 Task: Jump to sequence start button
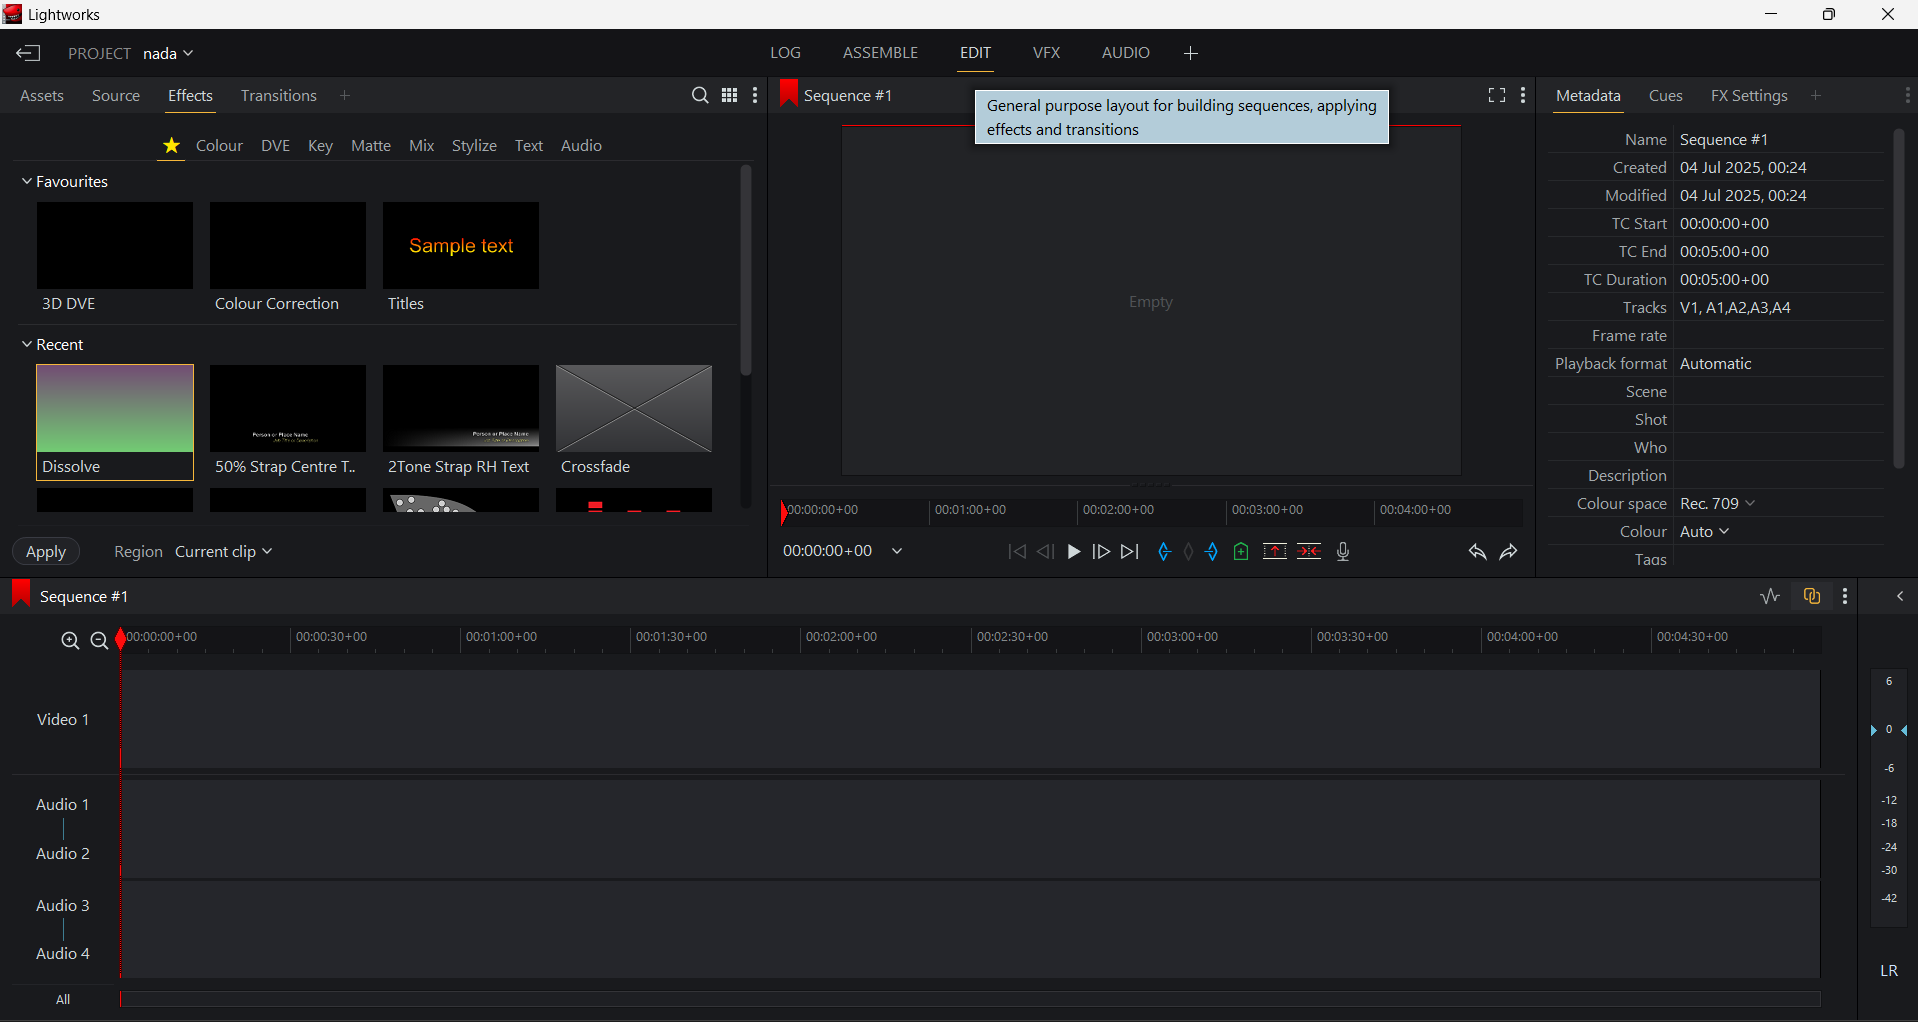1017,552
